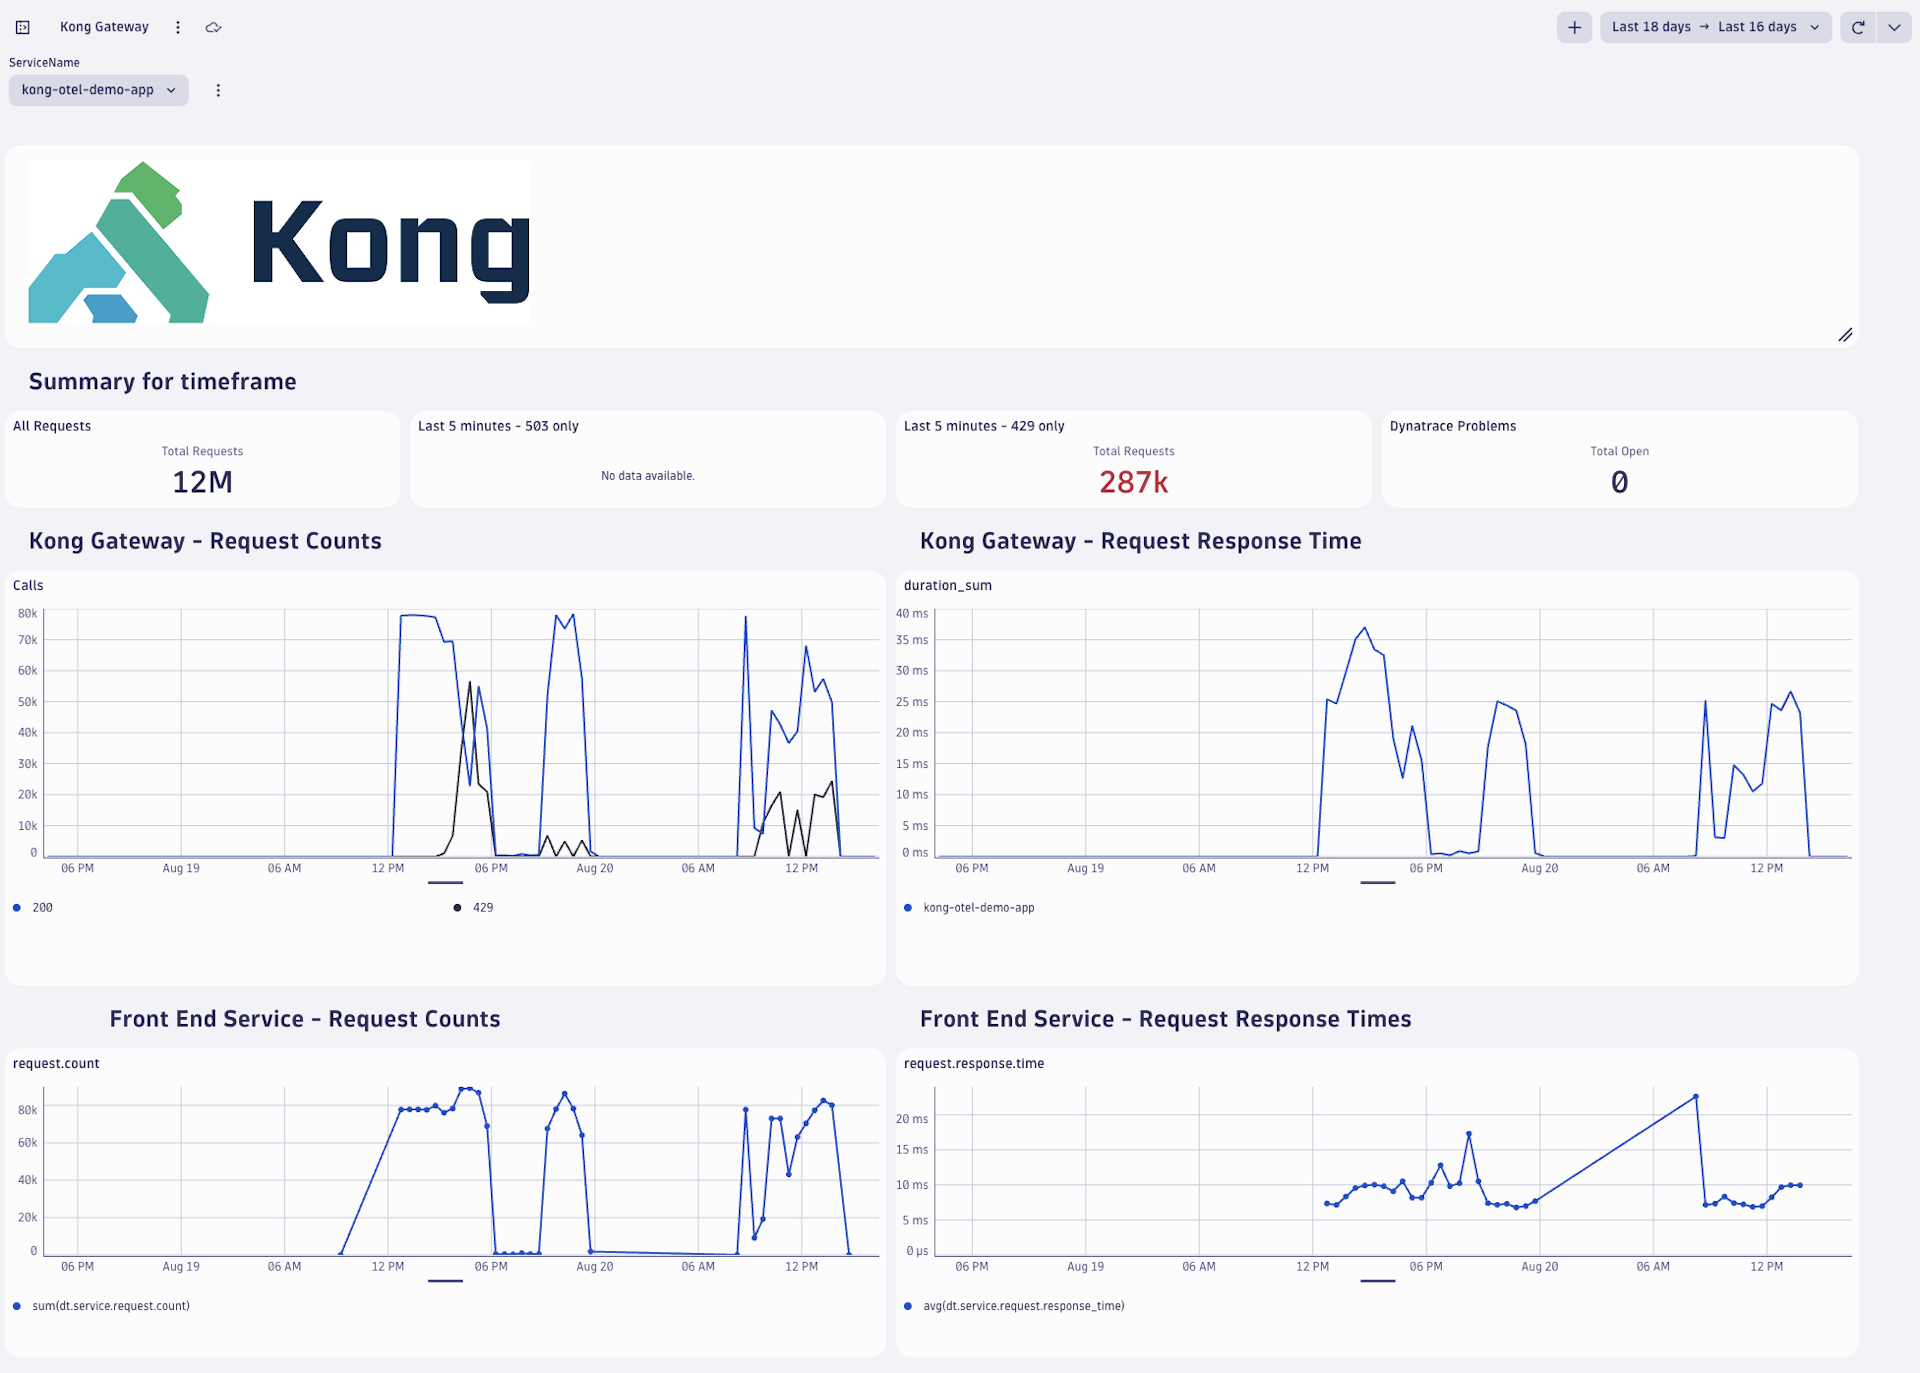The height and width of the screenshot is (1373, 1920).
Task: Click the legend marker for avg(dt.service.request.response_time)
Action: pyautogui.click(x=908, y=1305)
